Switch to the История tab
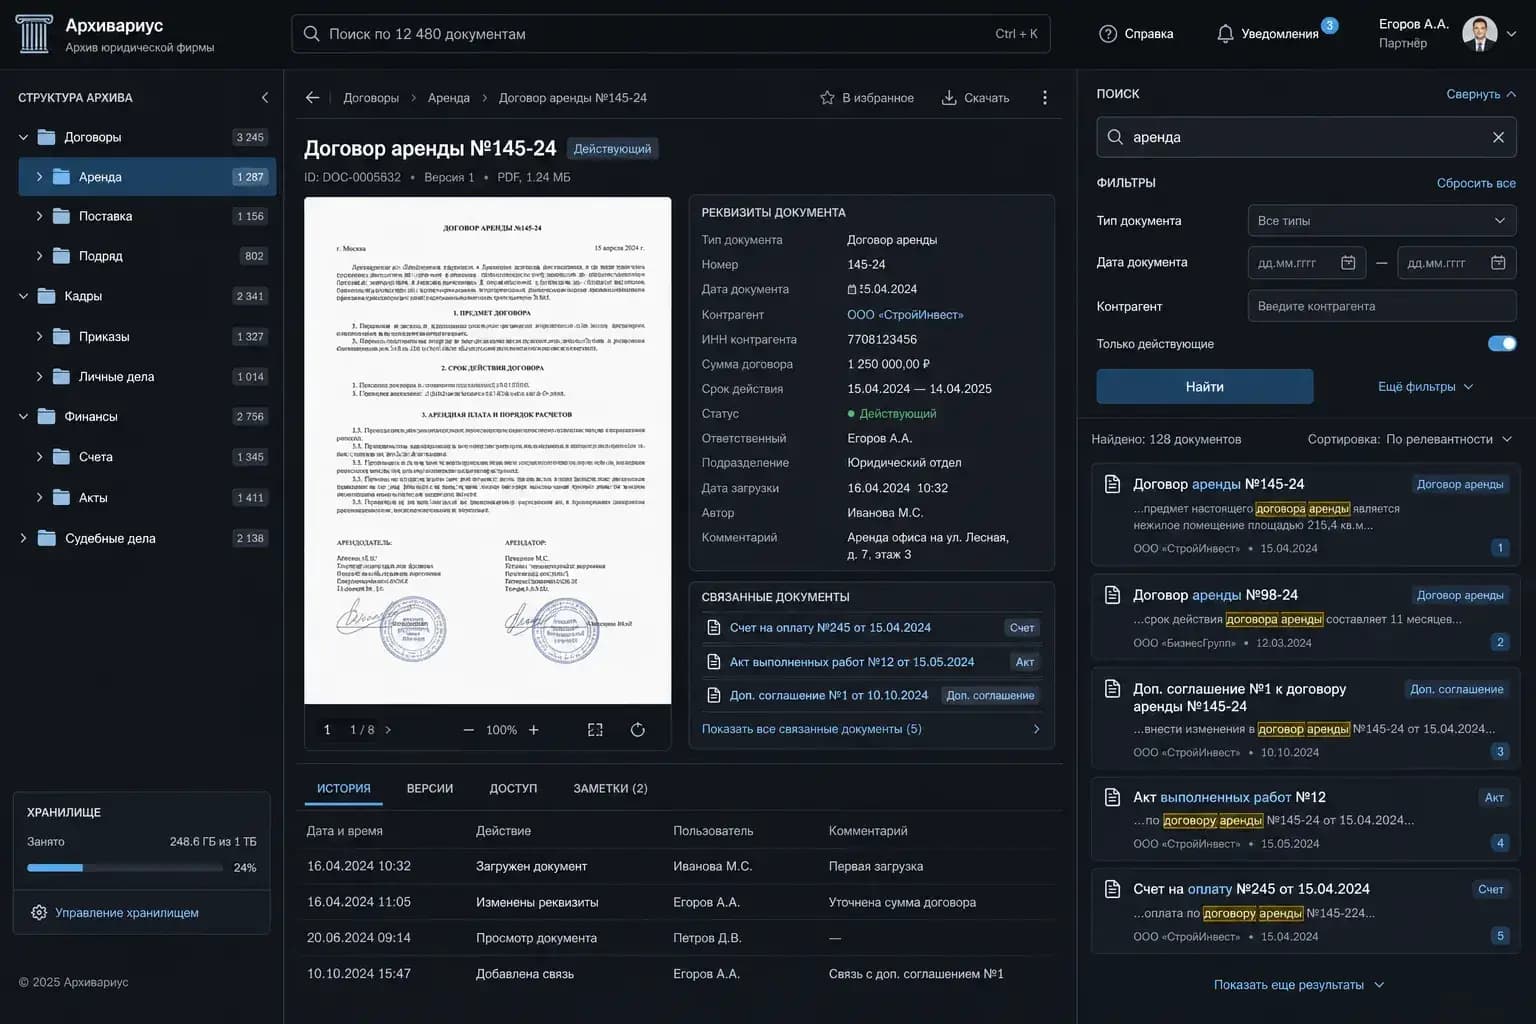Image resolution: width=1536 pixels, height=1024 pixels. point(343,789)
